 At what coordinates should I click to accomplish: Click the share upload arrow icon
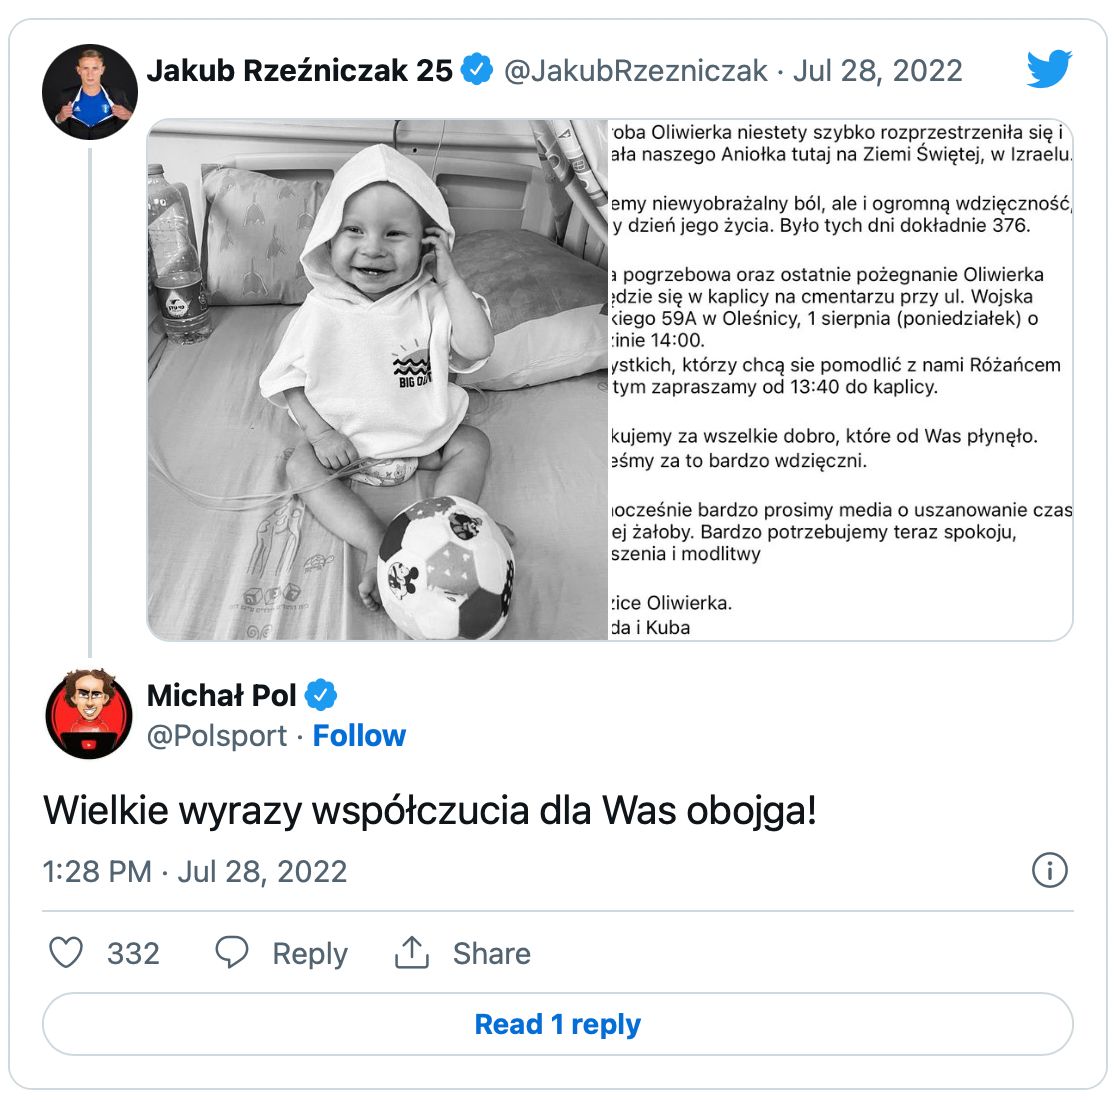click(412, 952)
